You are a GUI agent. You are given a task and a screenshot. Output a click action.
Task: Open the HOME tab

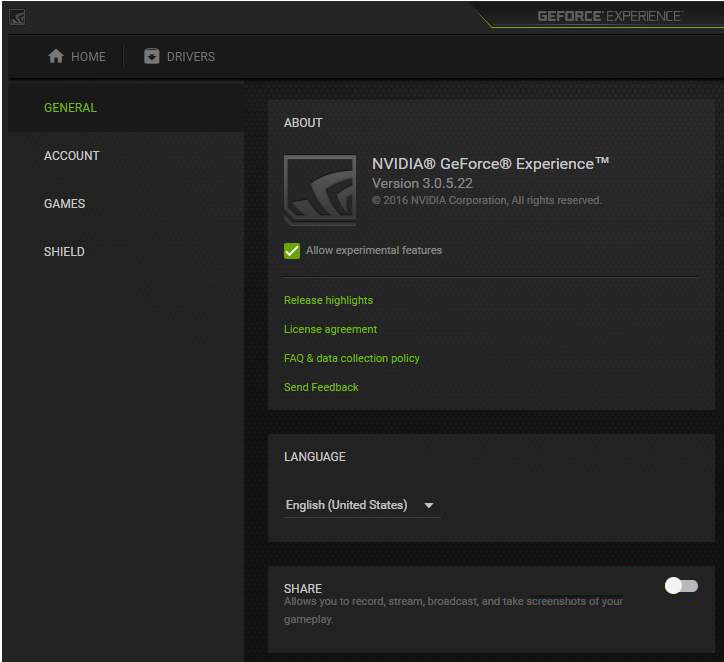click(77, 56)
